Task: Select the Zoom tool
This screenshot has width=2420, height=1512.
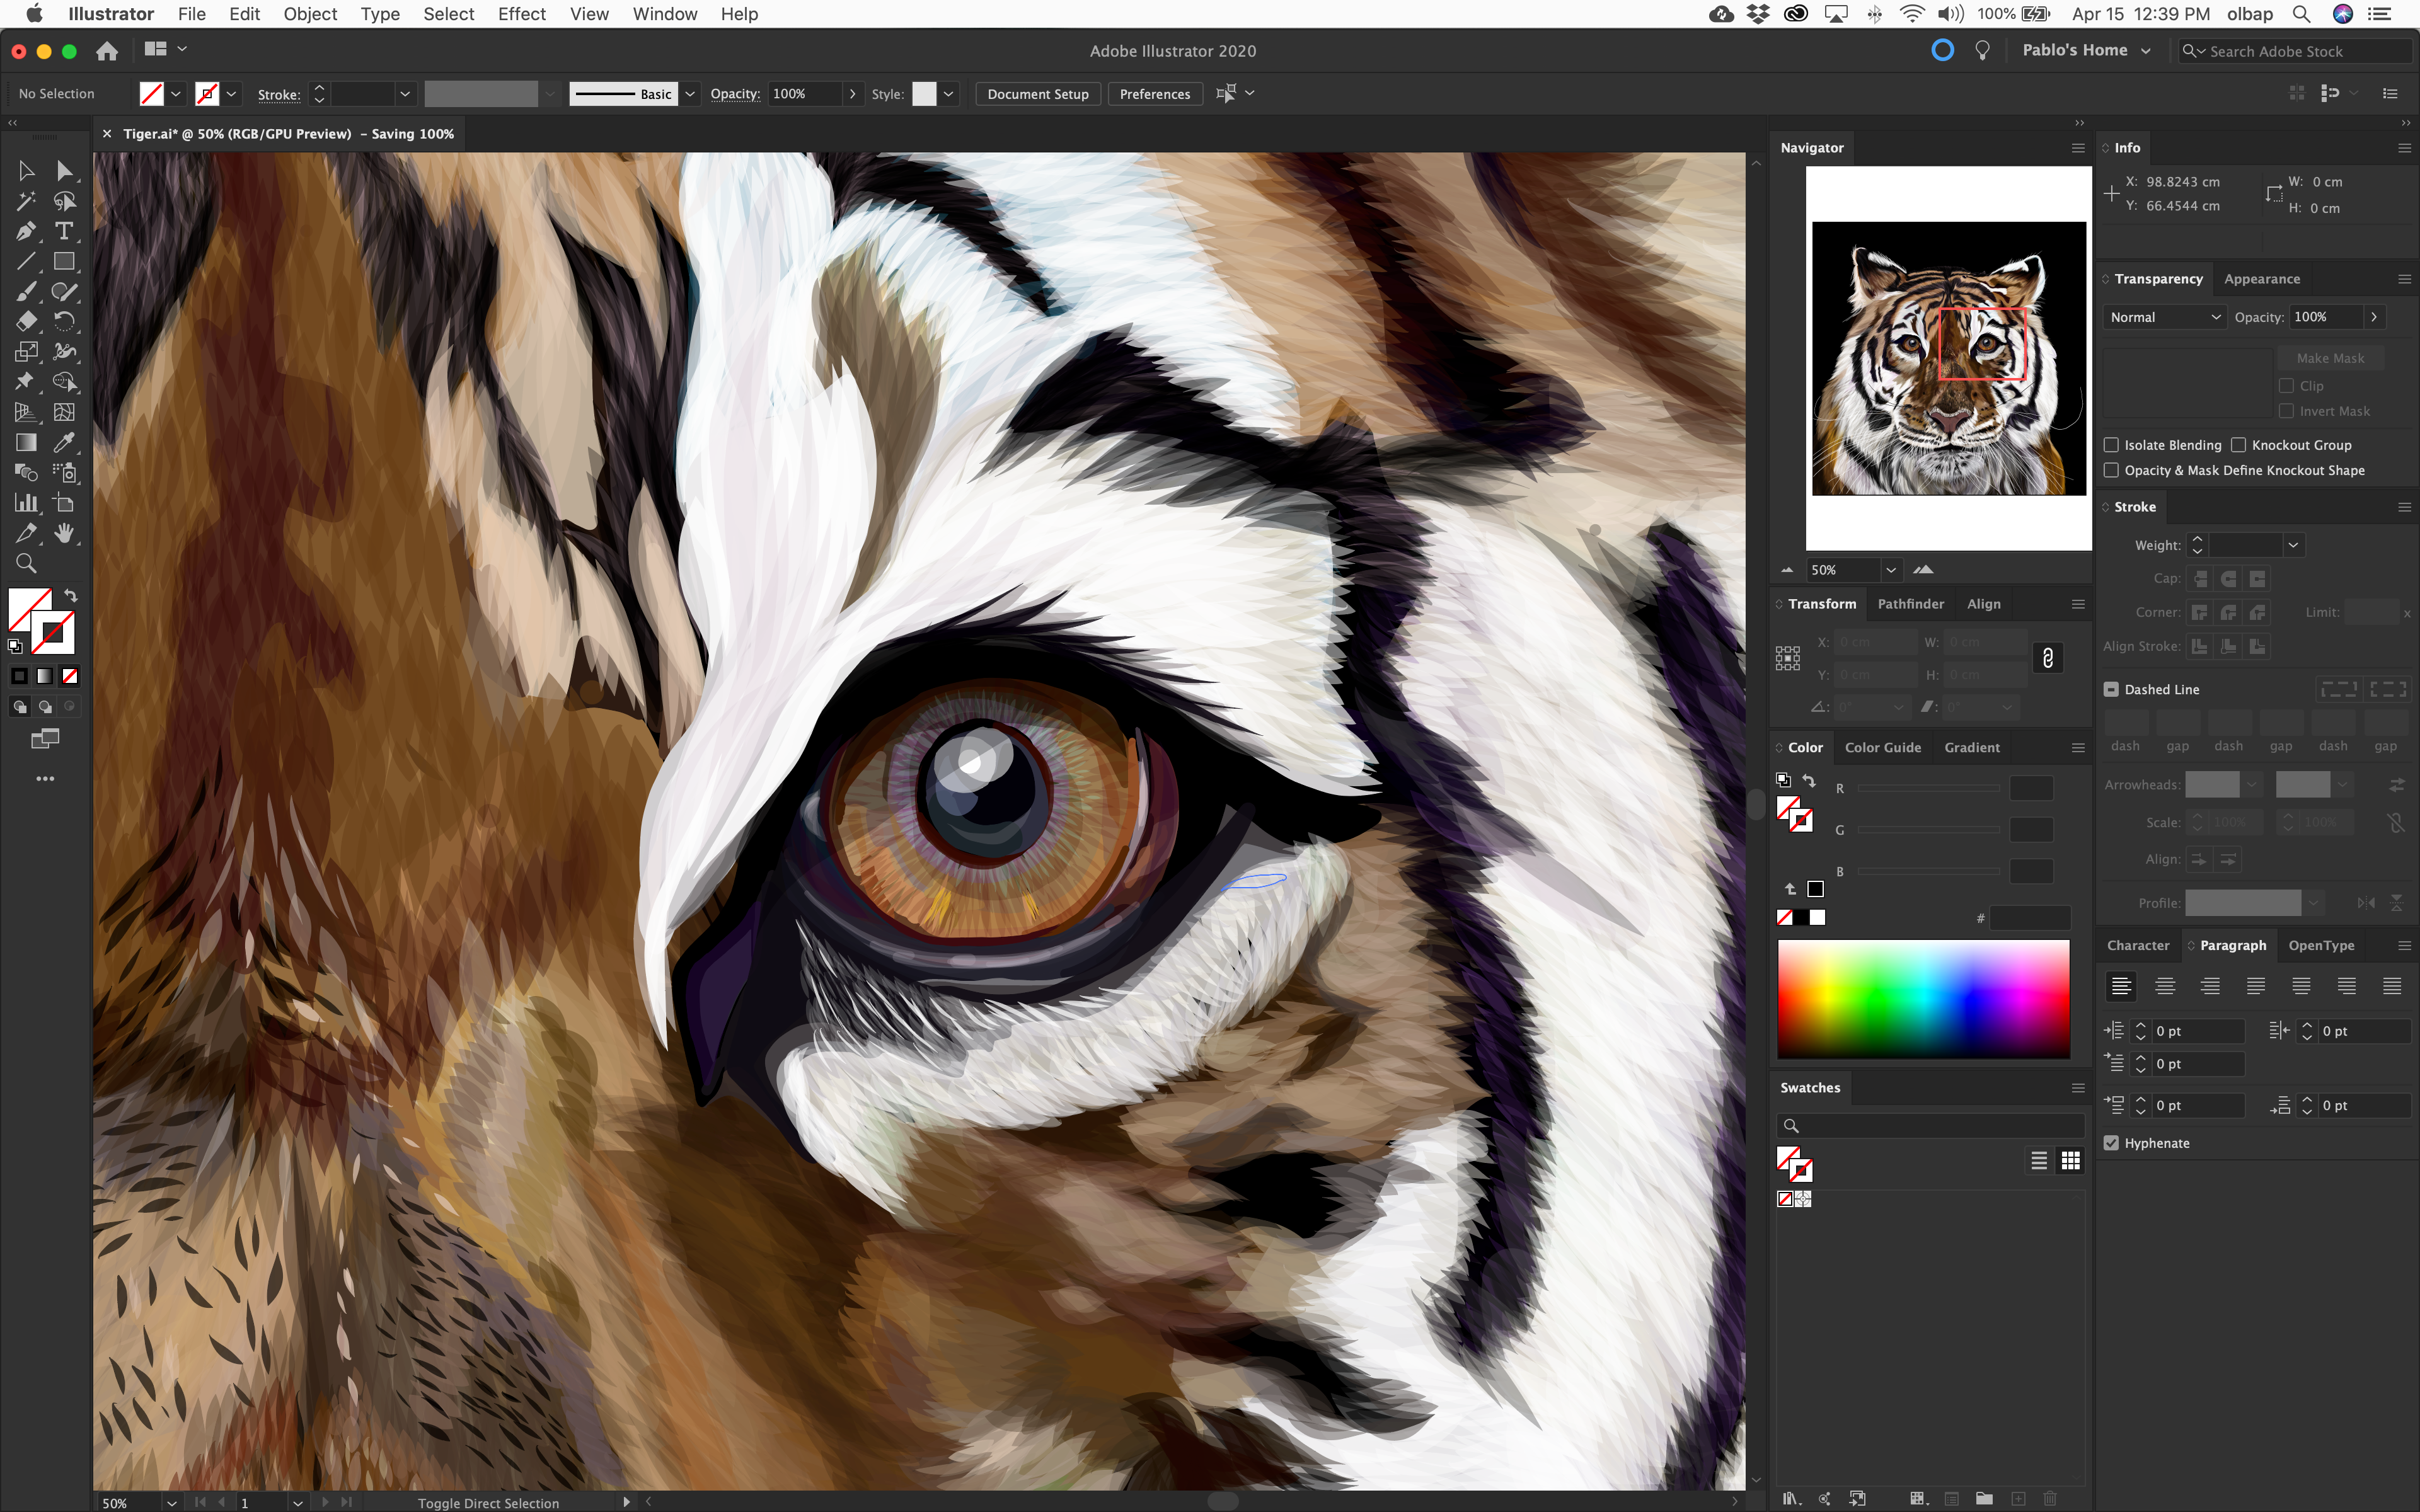Action: coord(26,564)
